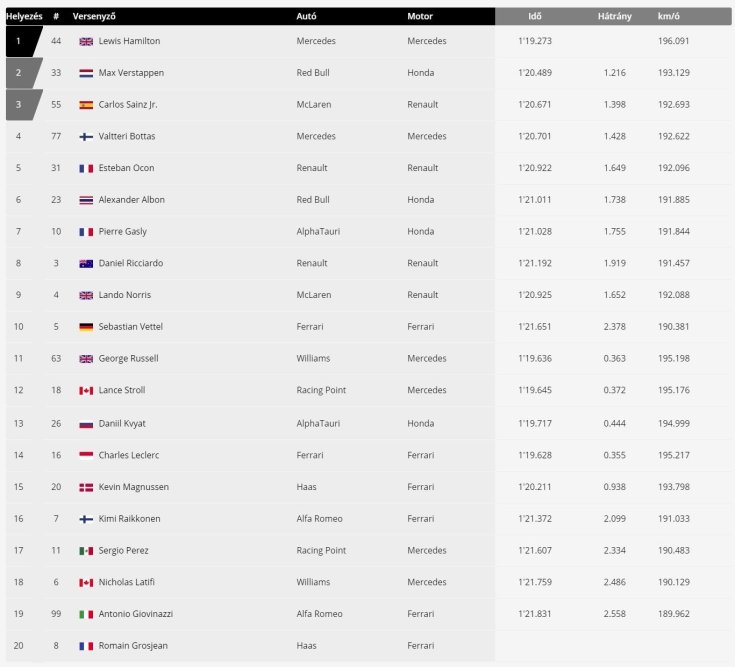Click Romain Grosjean's row entry
Screen dimensions: 735x667
[x=250, y=645]
